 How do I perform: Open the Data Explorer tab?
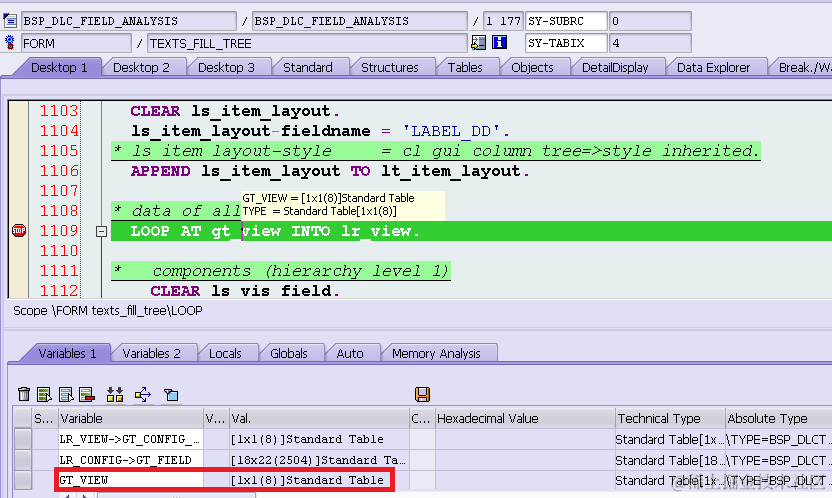[x=713, y=67]
